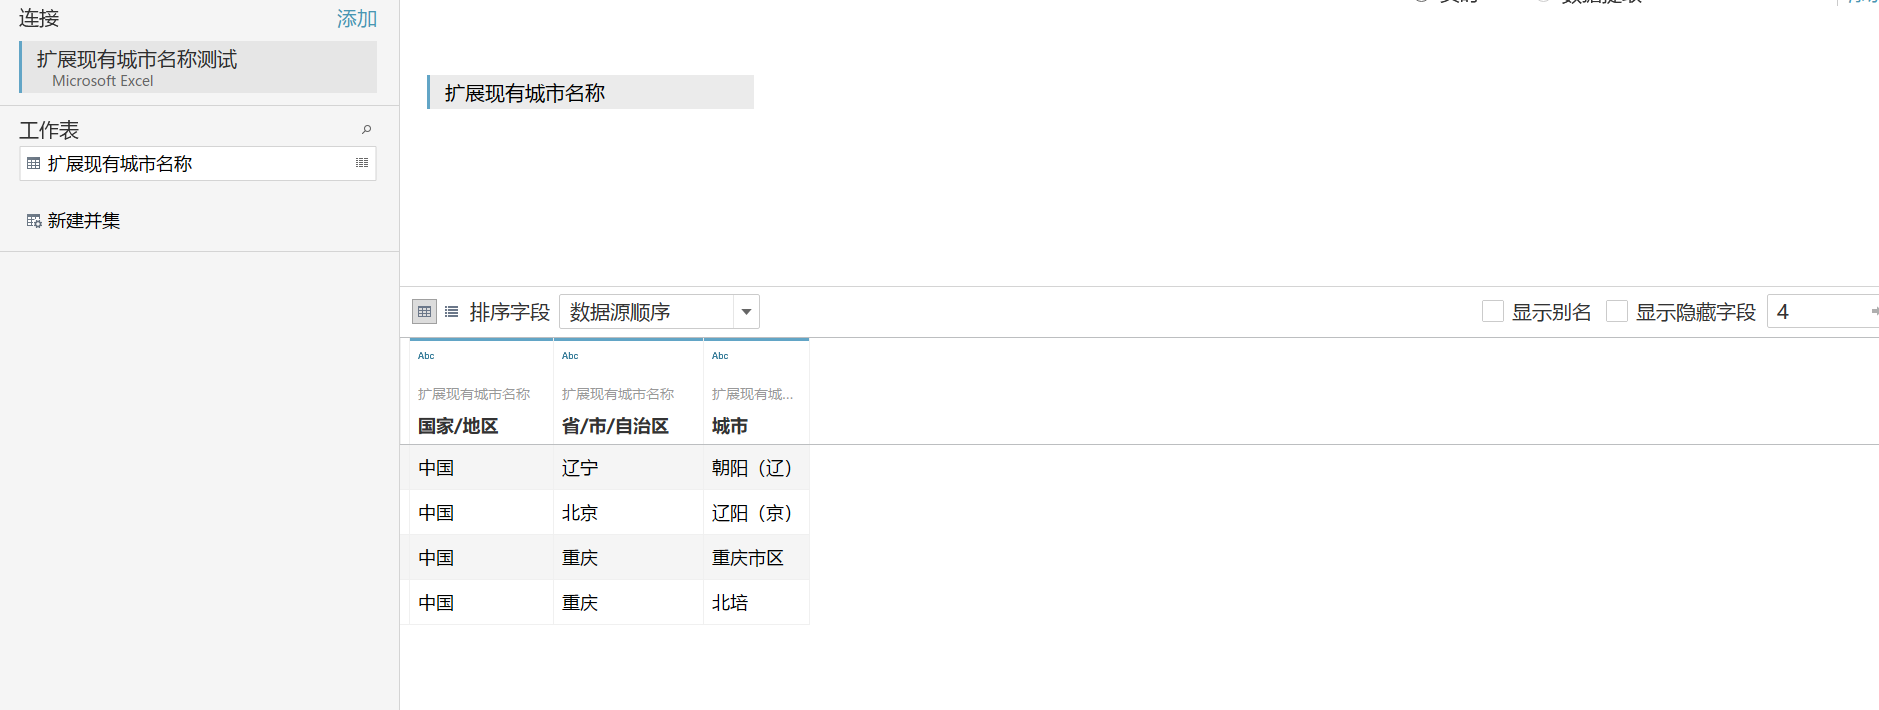This screenshot has height=710, width=1879.
Task: Click the 工作表 section heading
Action: 49,130
